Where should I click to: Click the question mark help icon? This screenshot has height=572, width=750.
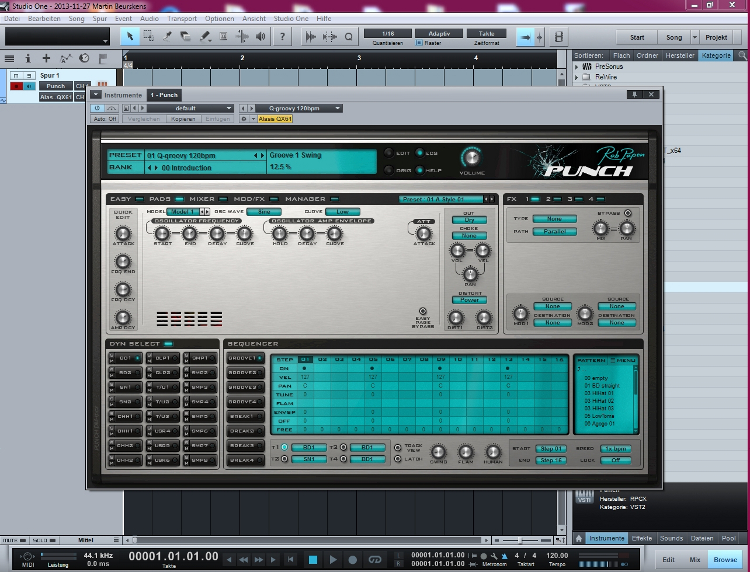pos(283,36)
